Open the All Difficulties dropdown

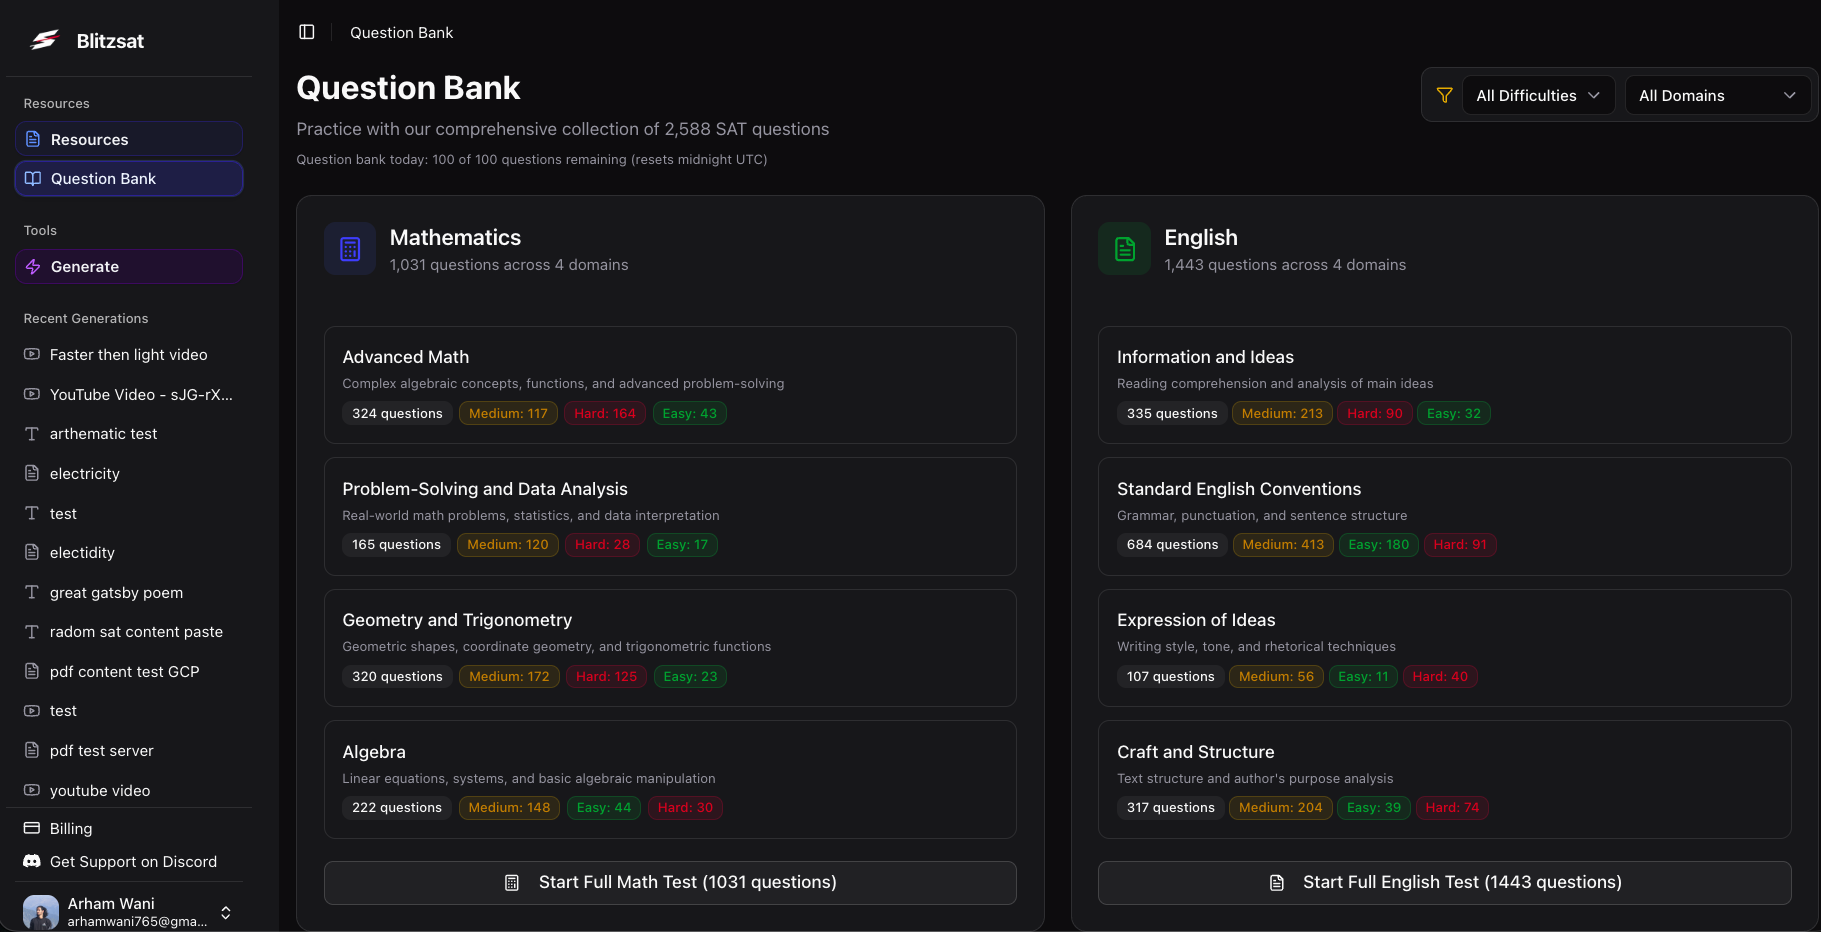pos(1538,95)
